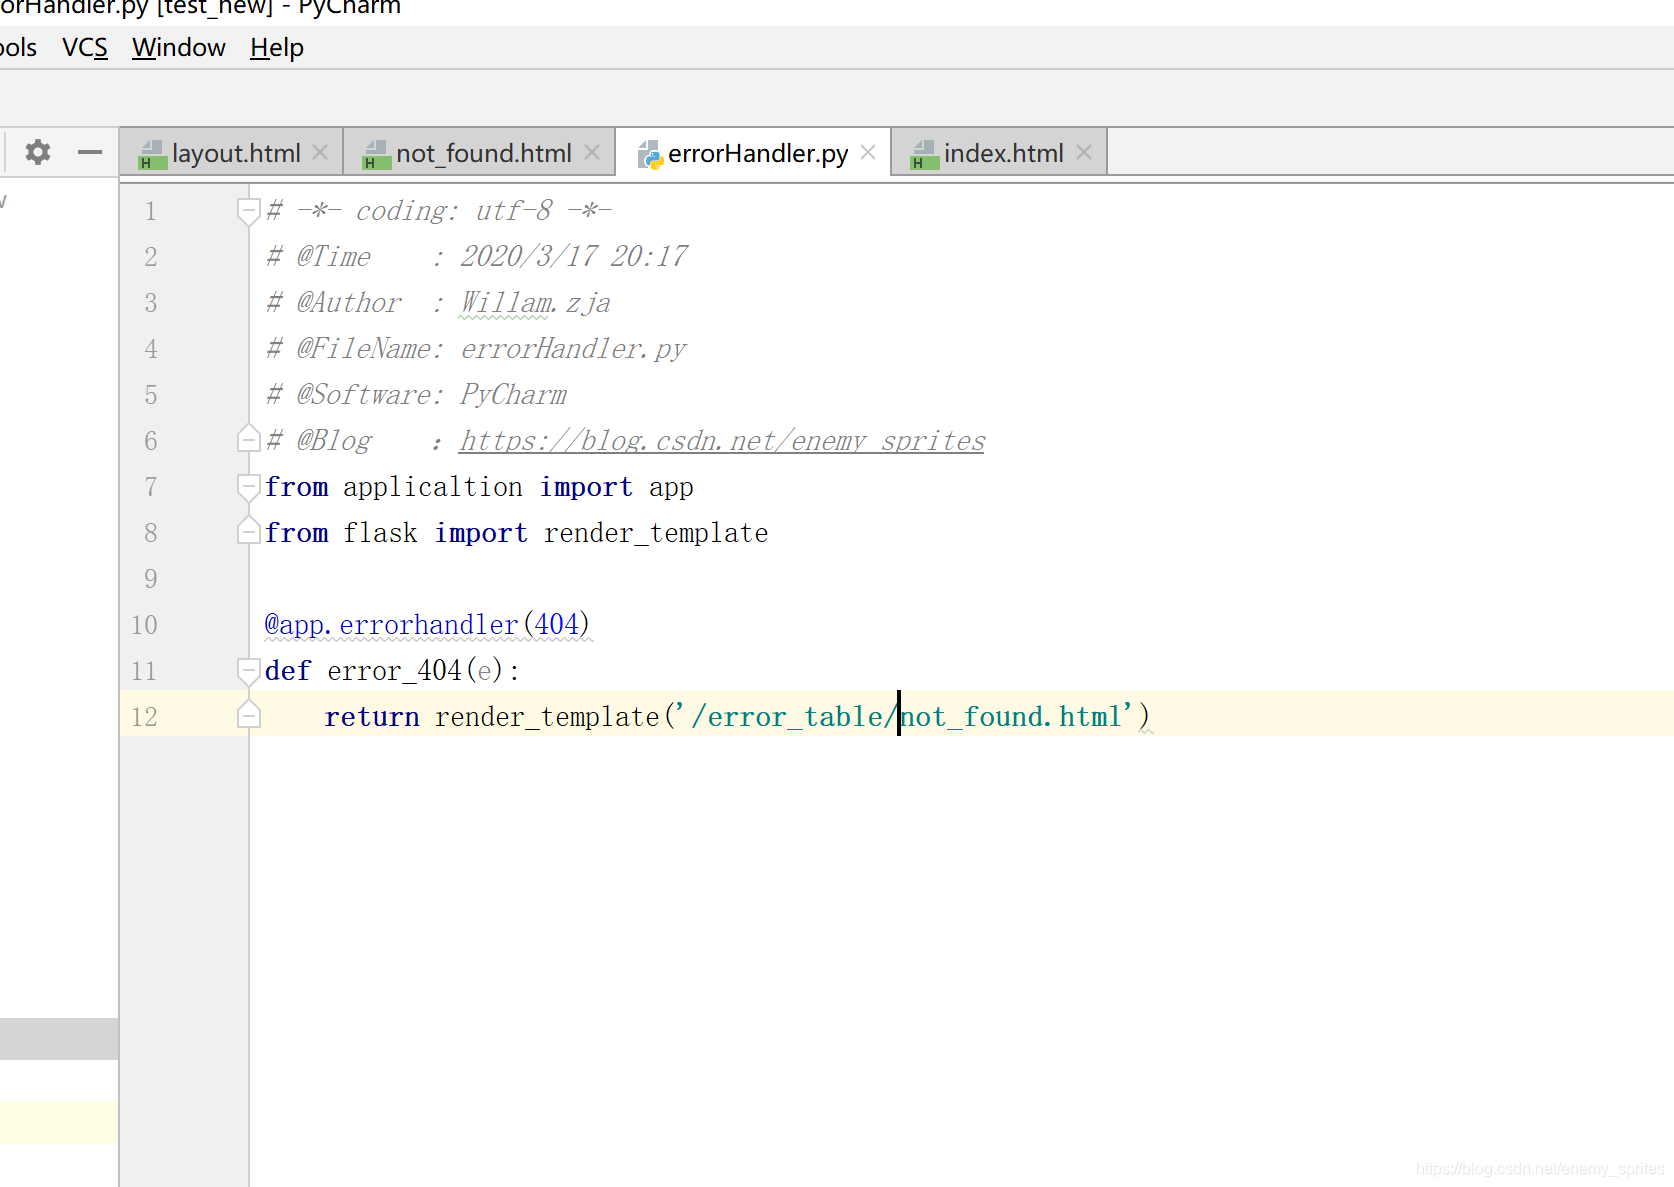Close the layout.html tab
This screenshot has width=1674, height=1187.
click(320, 152)
